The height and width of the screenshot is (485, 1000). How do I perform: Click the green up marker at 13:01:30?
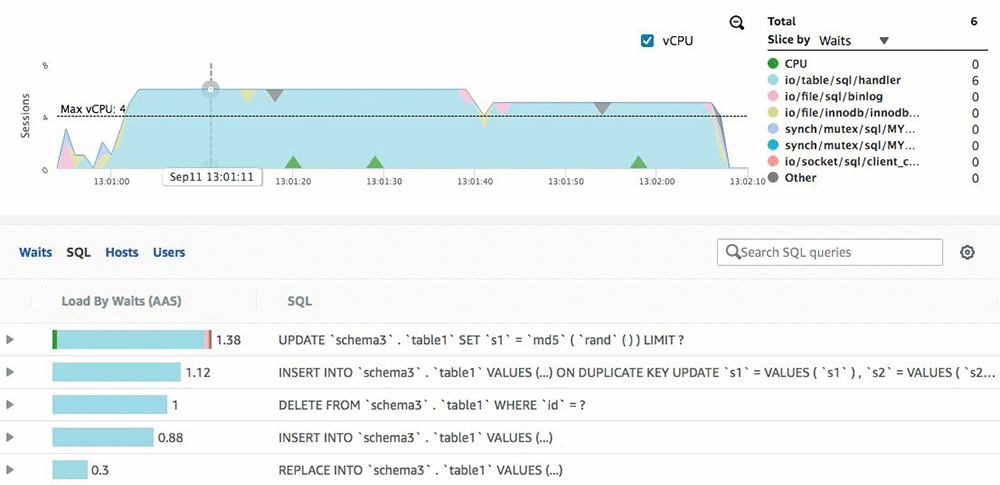click(375, 162)
